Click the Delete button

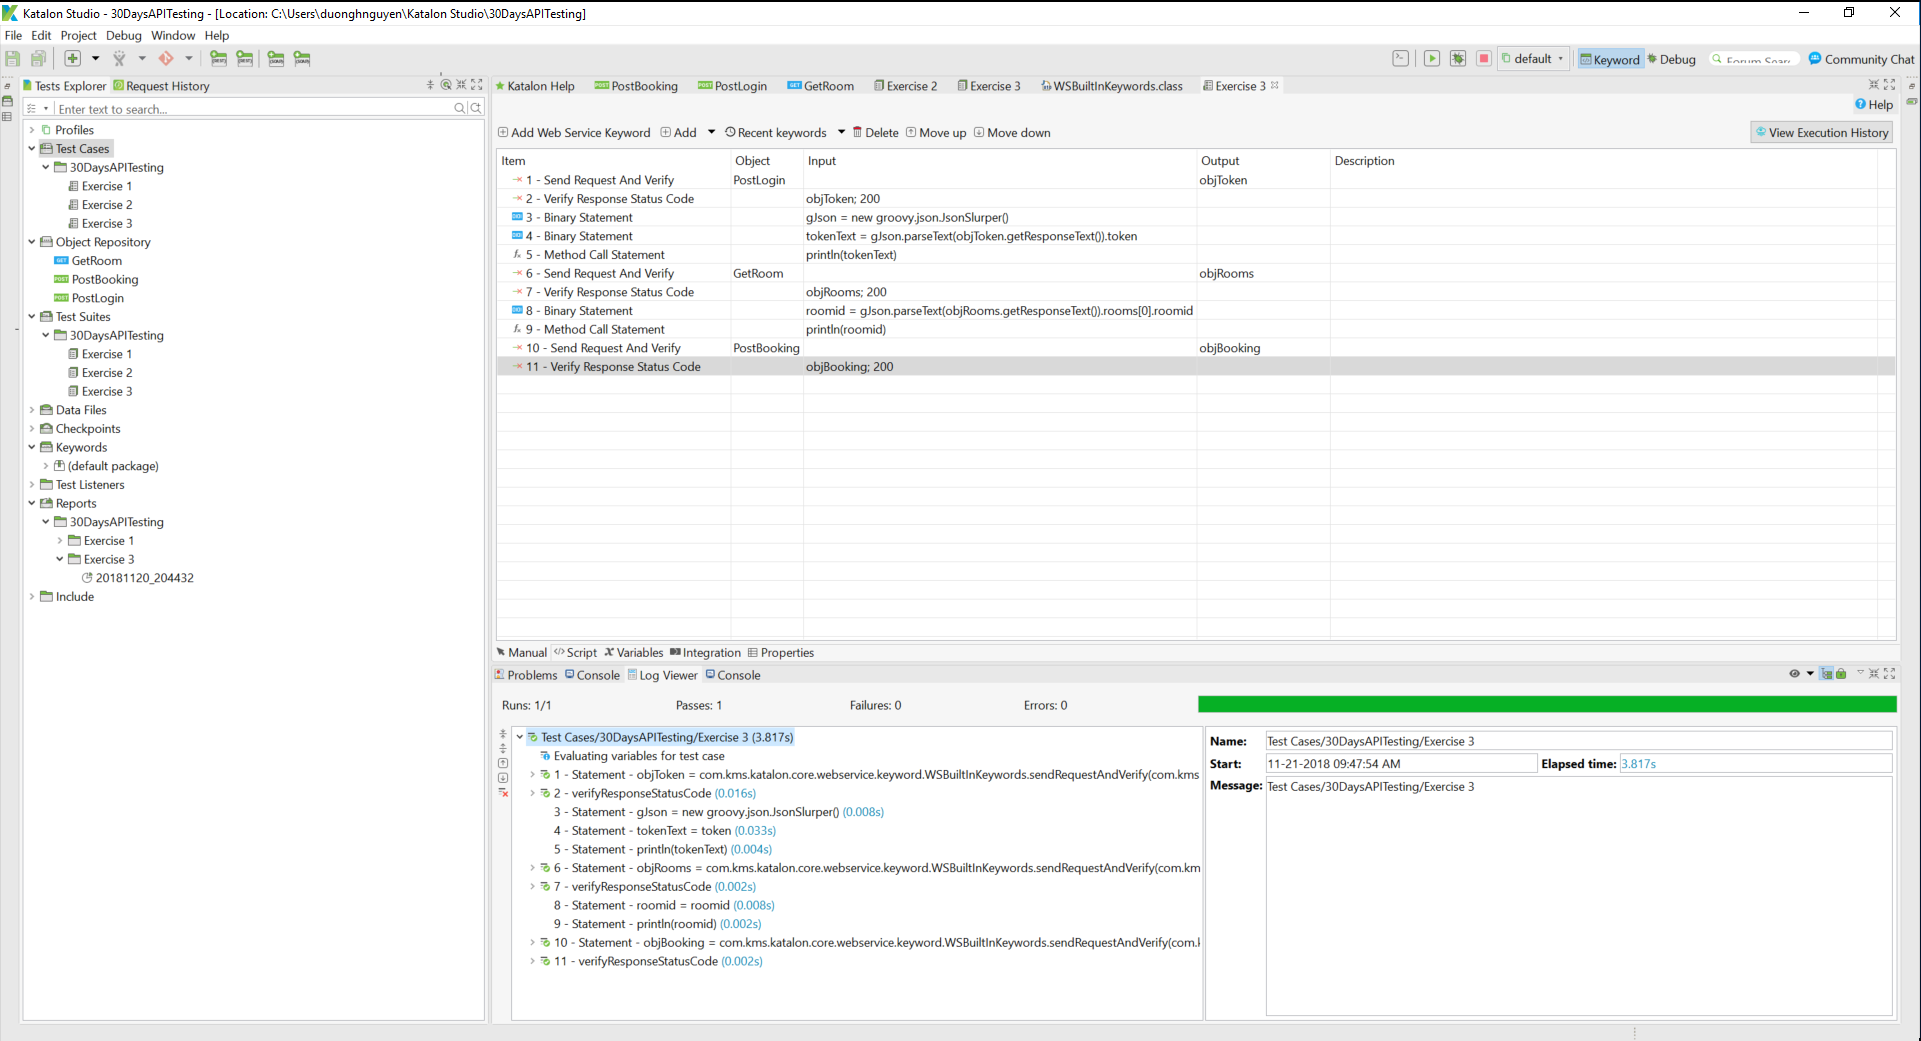click(875, 133)
